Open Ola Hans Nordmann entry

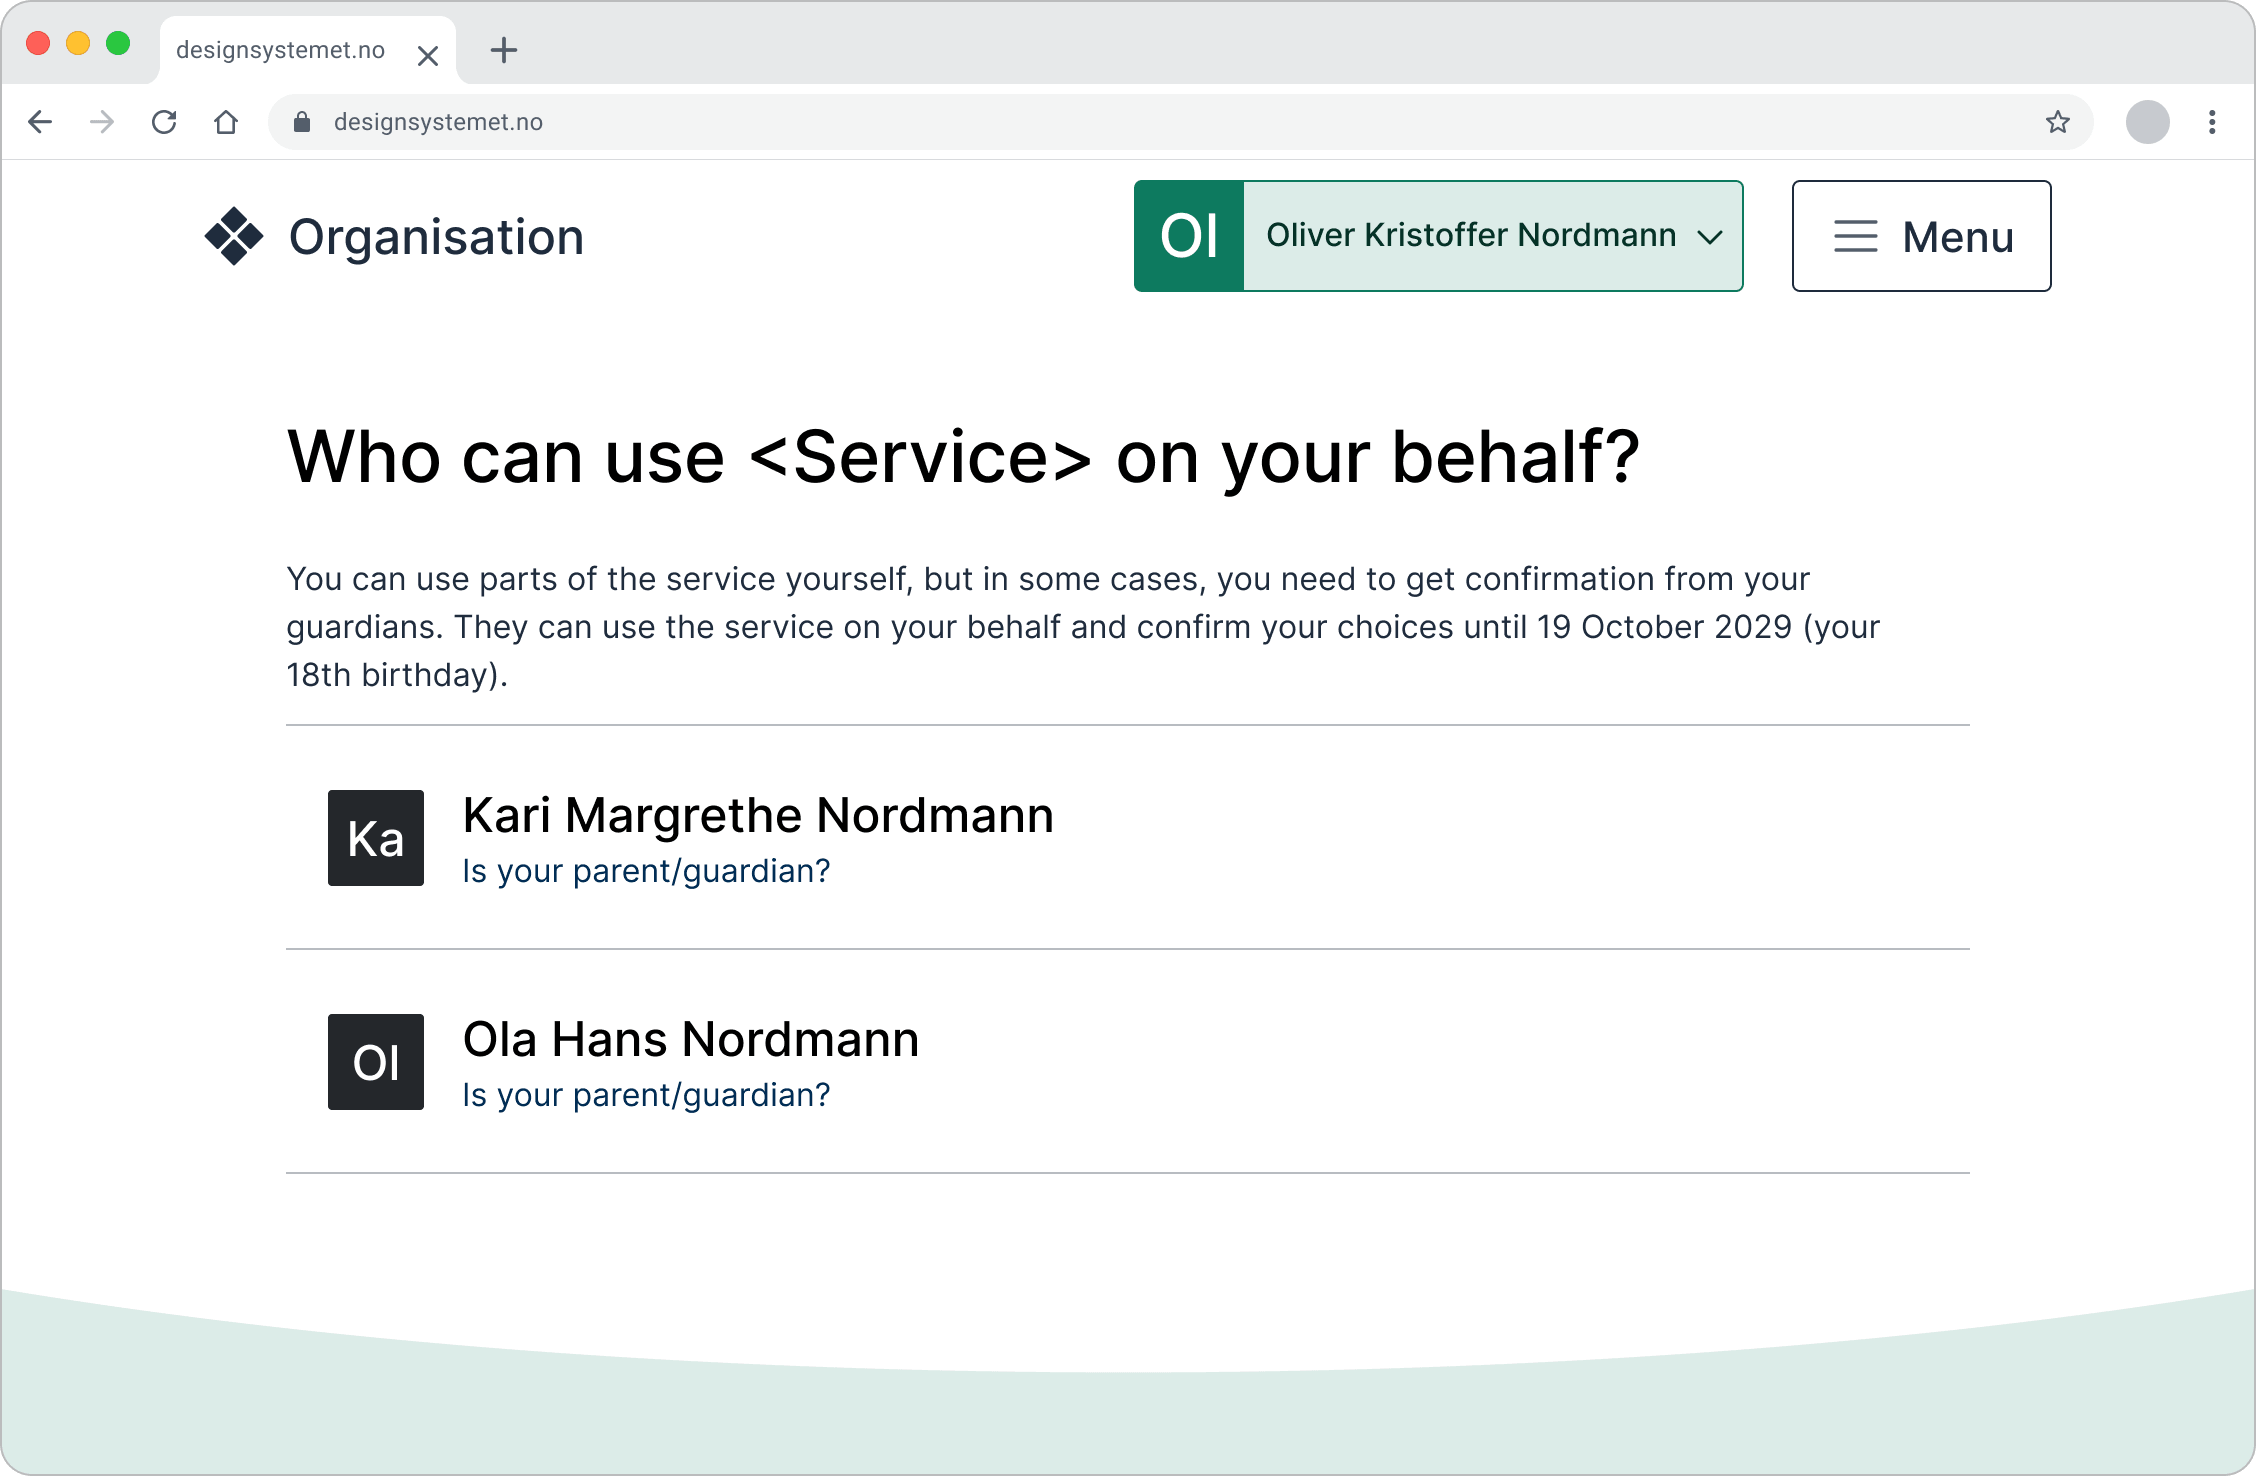[1128, 1061]
